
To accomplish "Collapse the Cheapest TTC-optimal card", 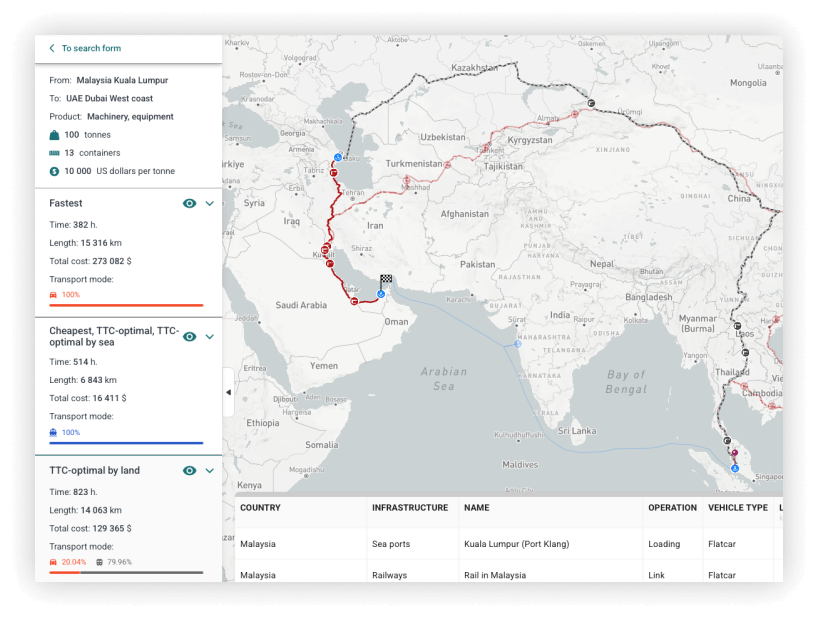I will [x=210, y=336].
